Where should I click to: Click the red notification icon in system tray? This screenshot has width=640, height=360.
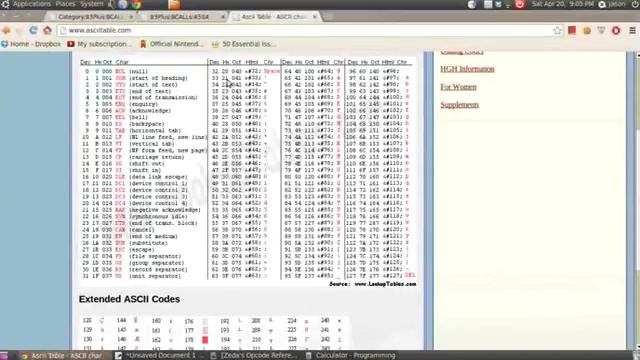pyautogui.click(x=520, y=4)
